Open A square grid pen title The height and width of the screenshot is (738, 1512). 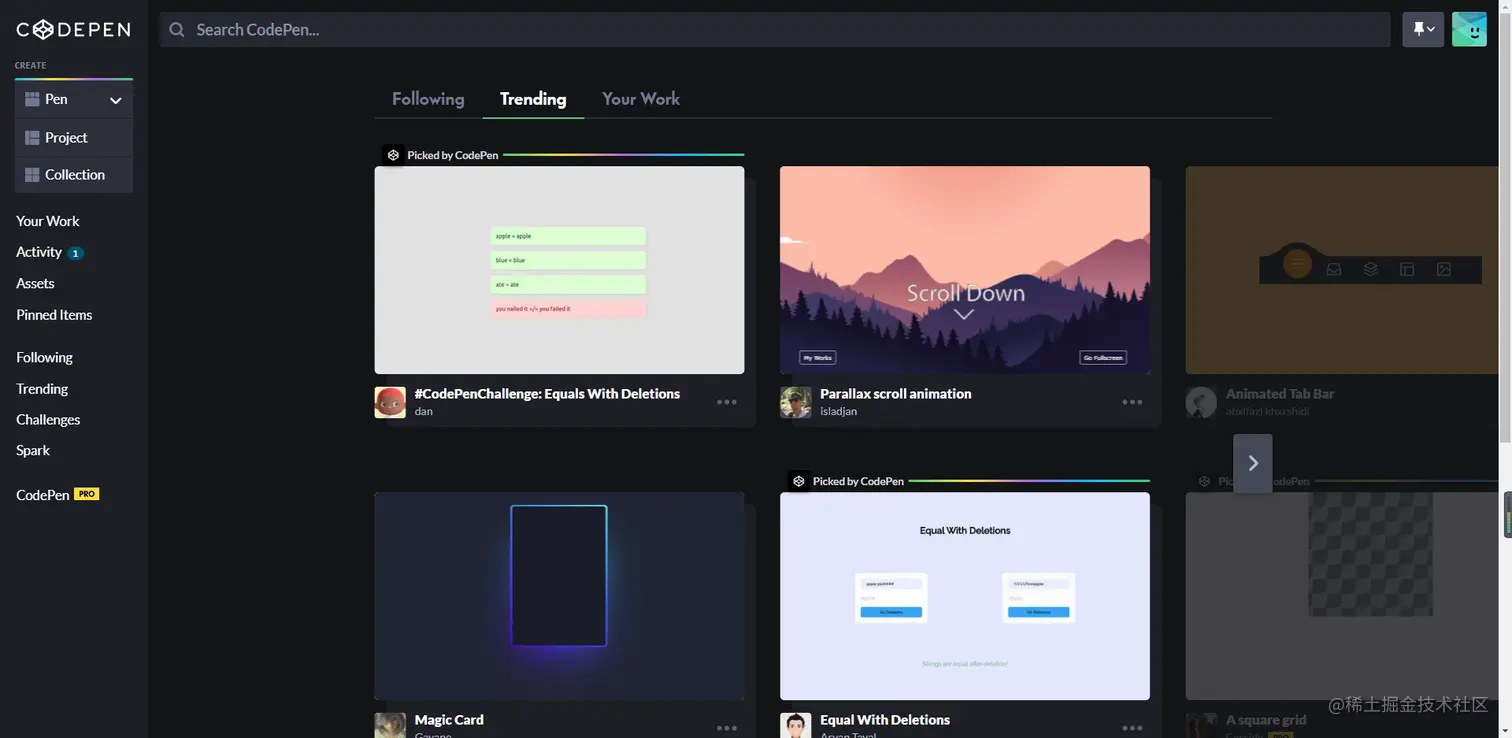point(1266,719)
